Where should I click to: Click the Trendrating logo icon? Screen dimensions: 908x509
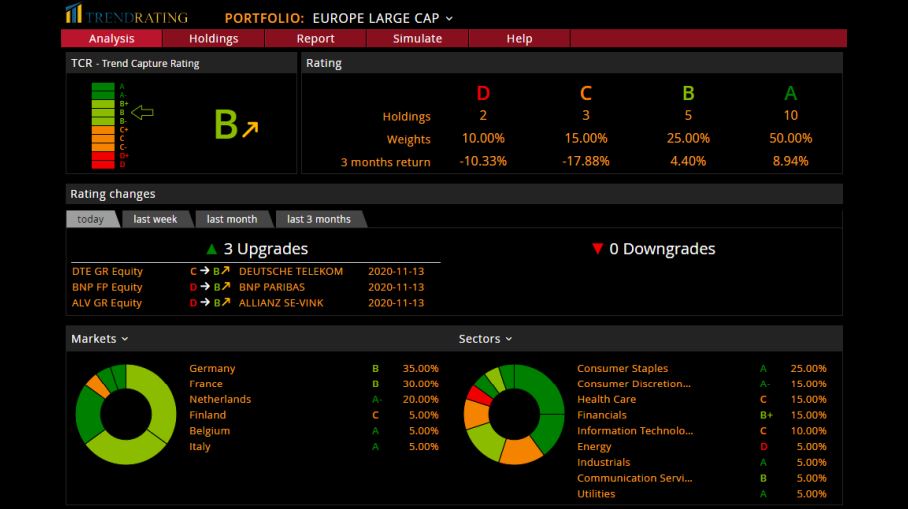(73, 14)
